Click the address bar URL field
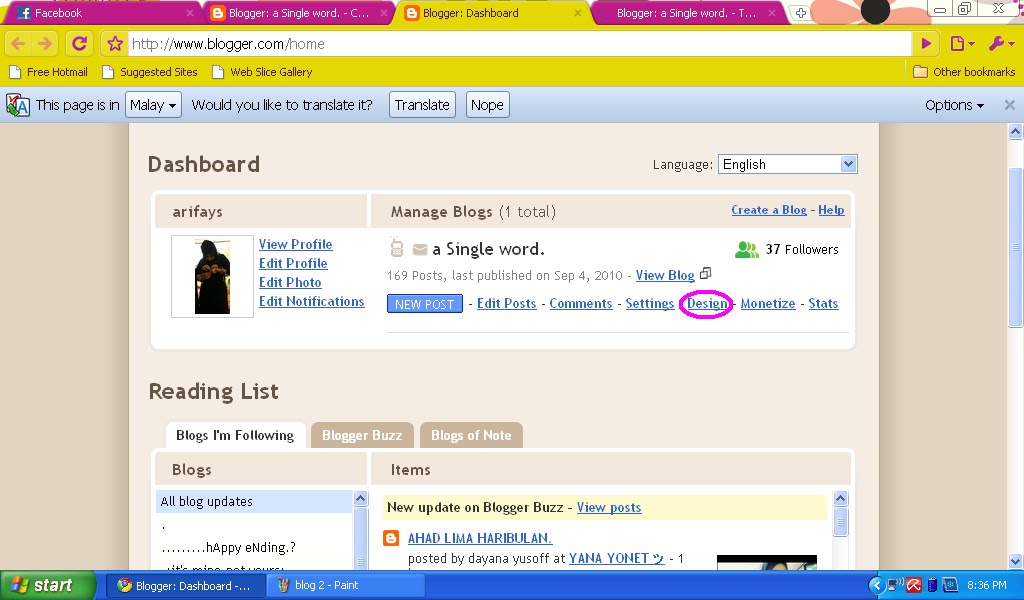 (x=519, y=44)
